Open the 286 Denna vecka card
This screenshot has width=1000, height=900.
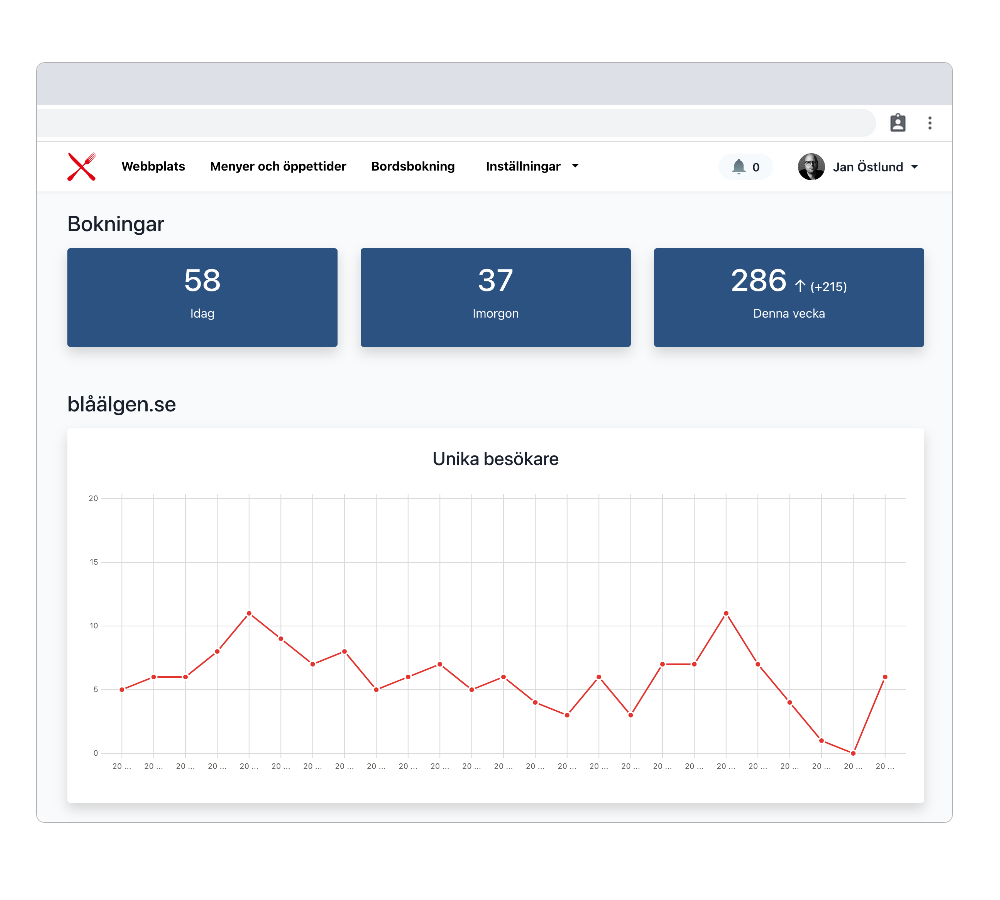789,297
